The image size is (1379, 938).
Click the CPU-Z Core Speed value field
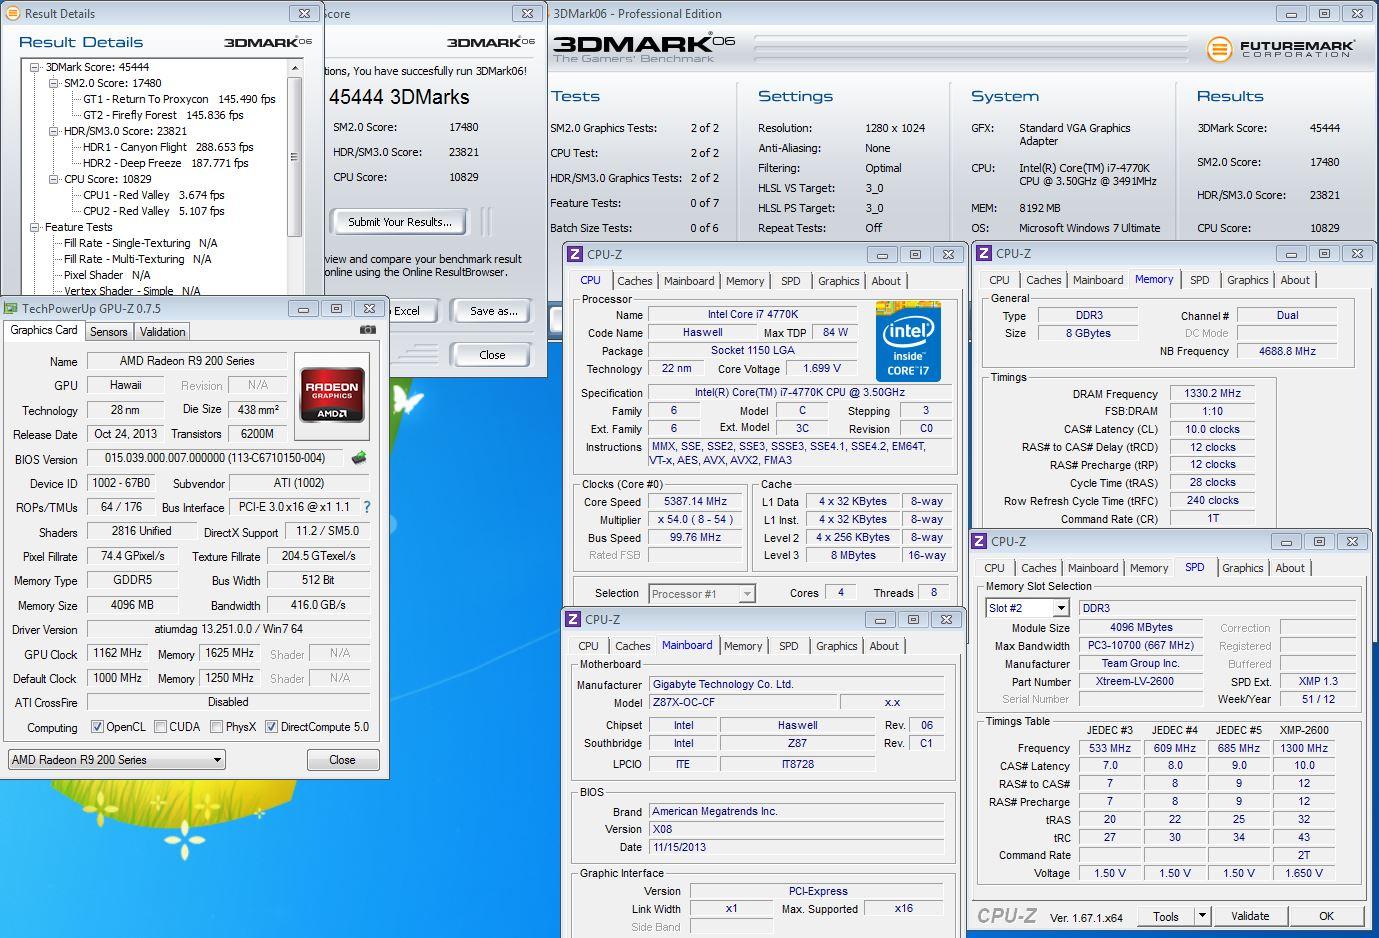point(696,502)
